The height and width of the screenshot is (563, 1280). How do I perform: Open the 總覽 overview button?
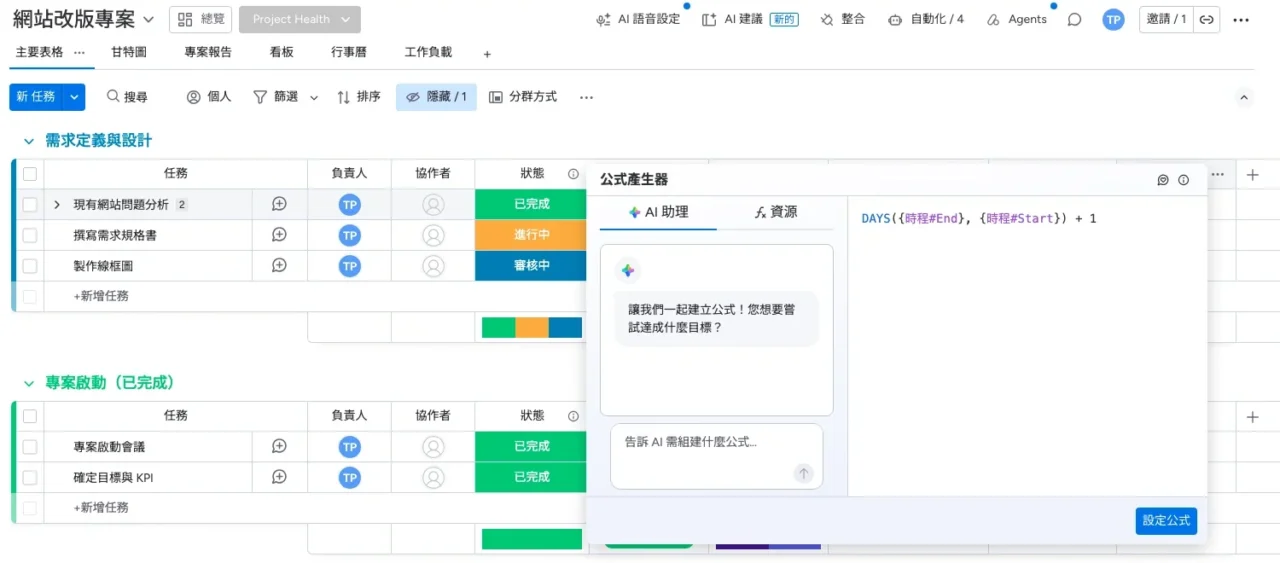tap(201, 19)
